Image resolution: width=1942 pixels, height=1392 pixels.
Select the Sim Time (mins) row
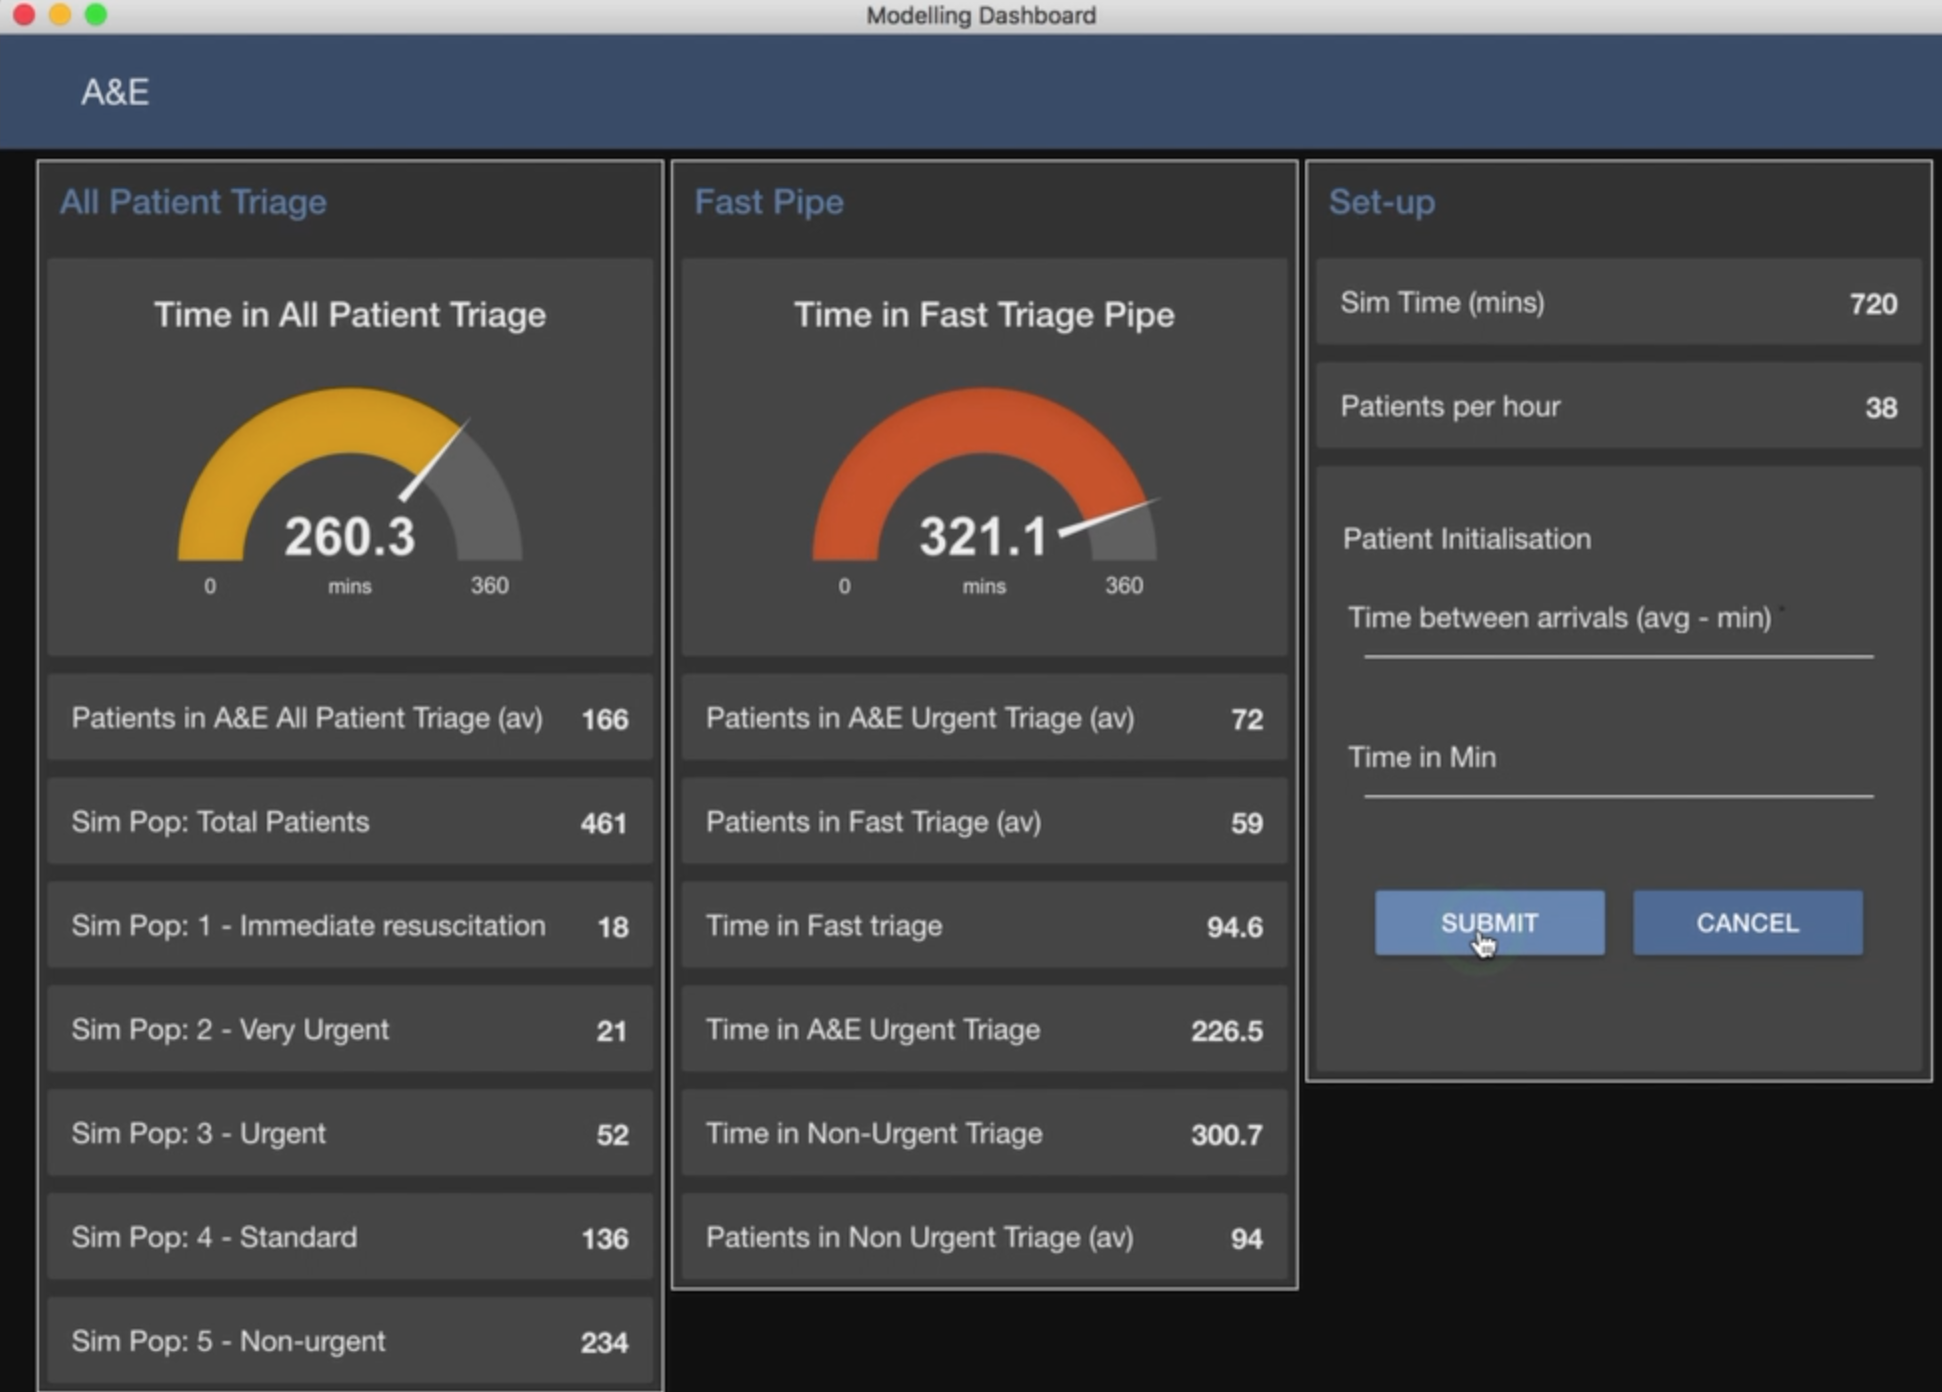(1617, 303)
